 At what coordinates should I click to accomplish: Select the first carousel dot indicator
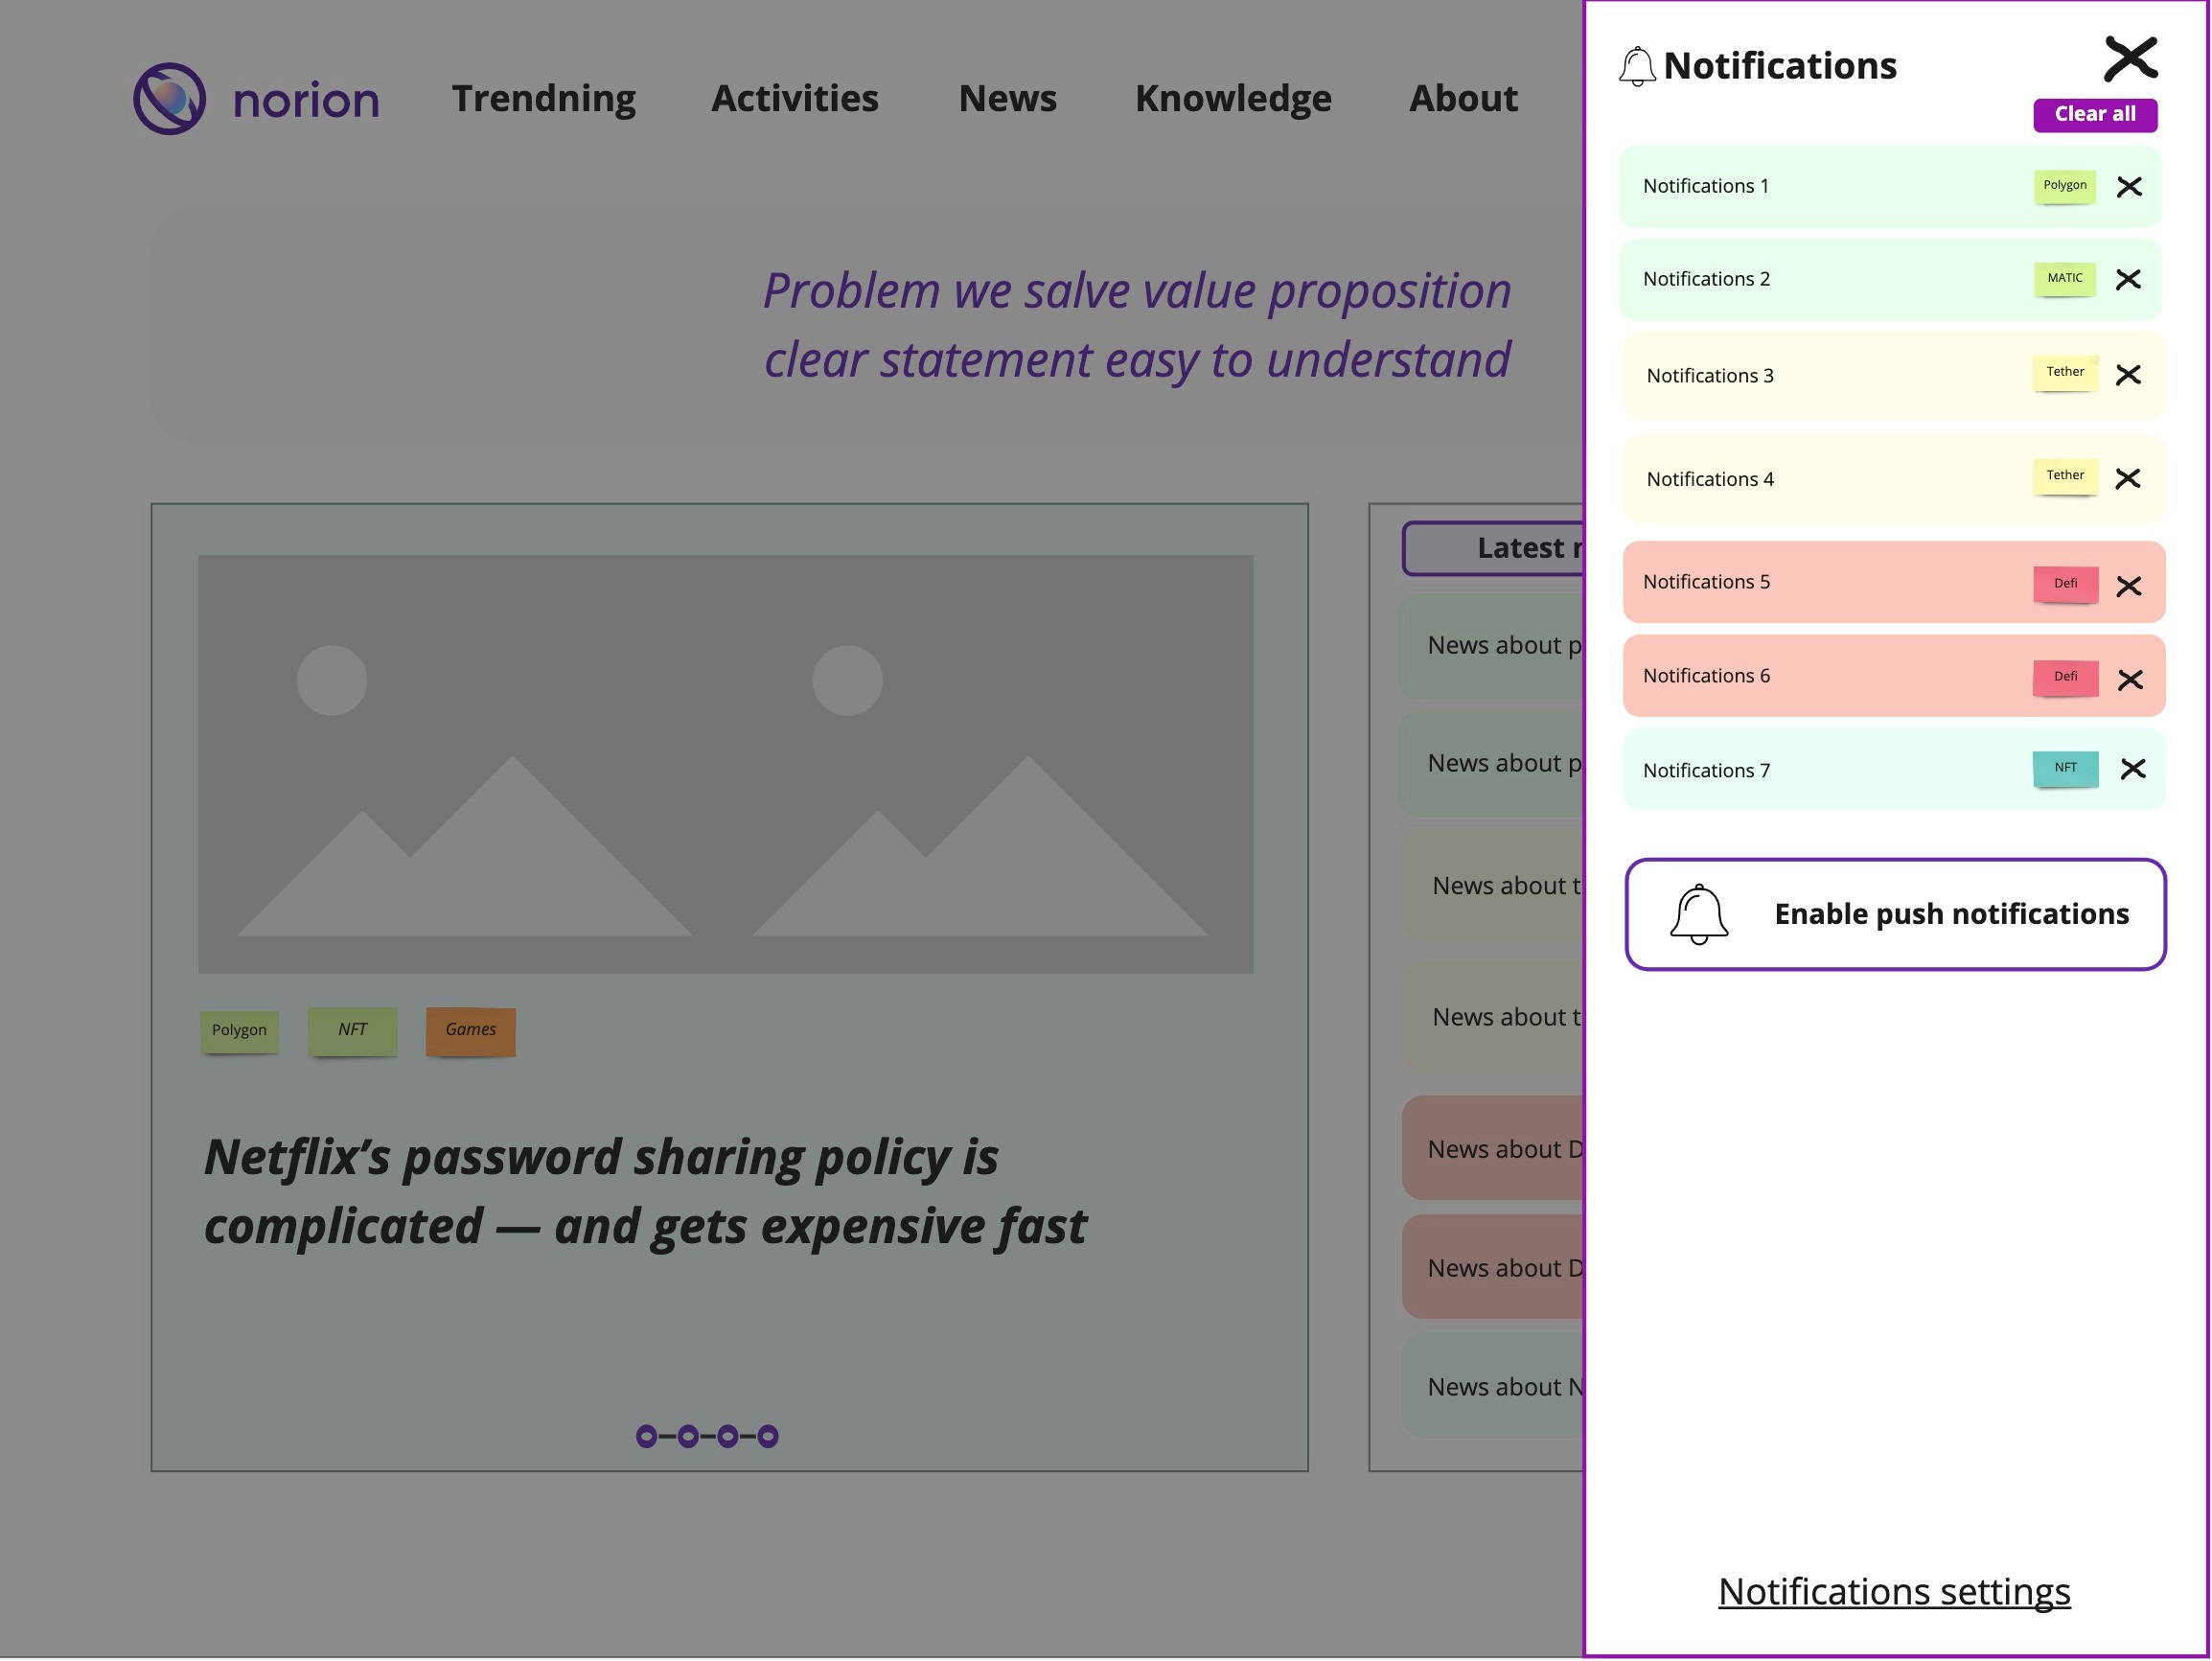647,1437
